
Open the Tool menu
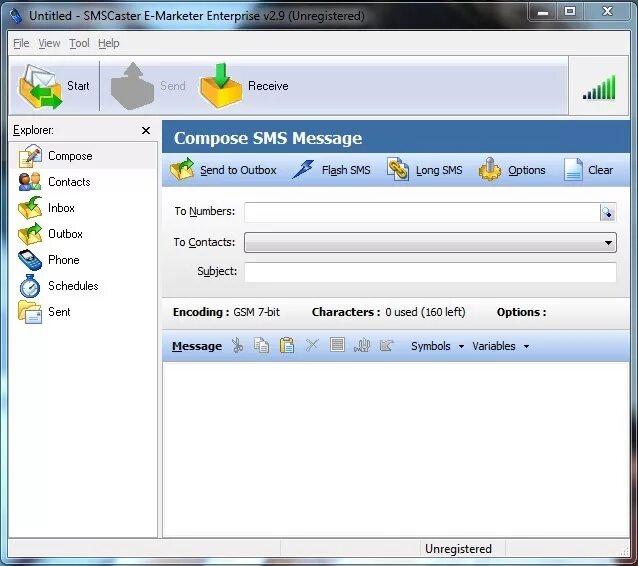click(x=79, y=43)
